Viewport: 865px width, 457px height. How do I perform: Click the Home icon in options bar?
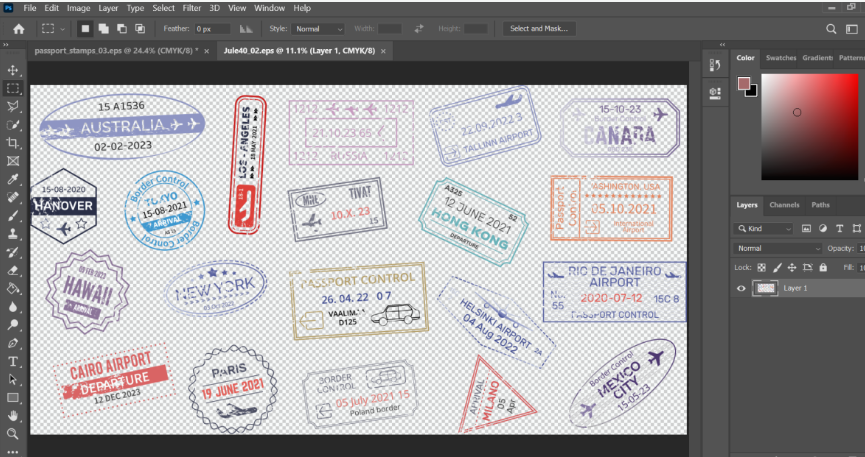19,29
